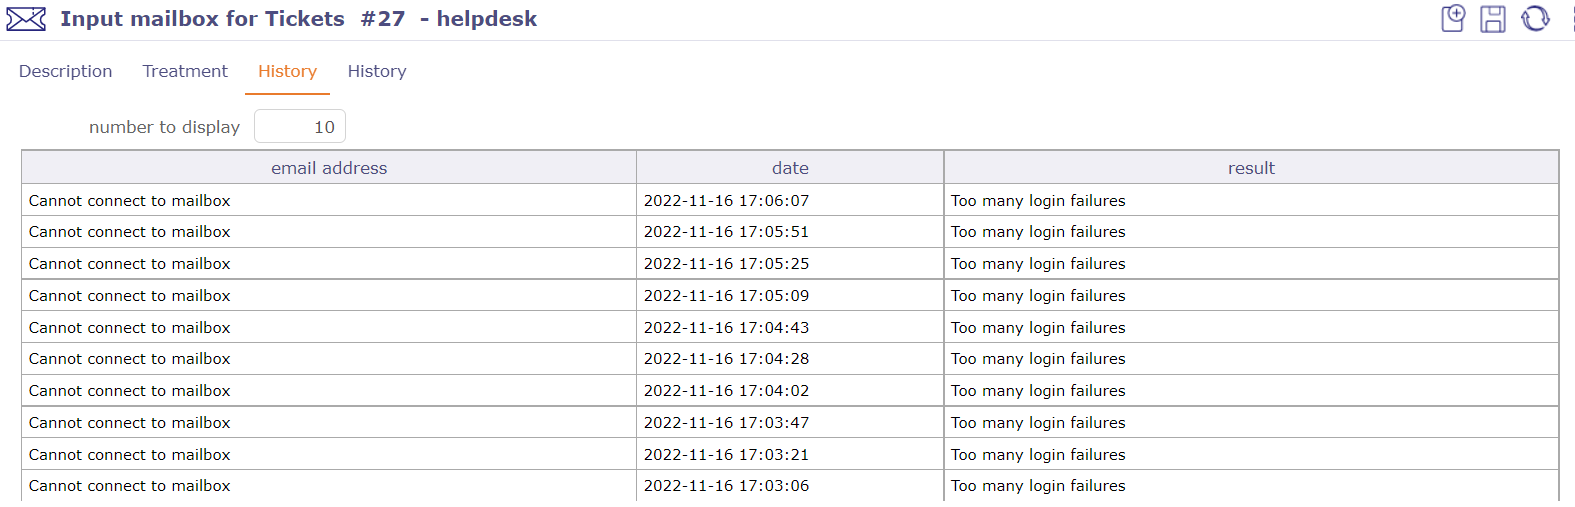Switch to the Treatment tab

click(185, 71)
